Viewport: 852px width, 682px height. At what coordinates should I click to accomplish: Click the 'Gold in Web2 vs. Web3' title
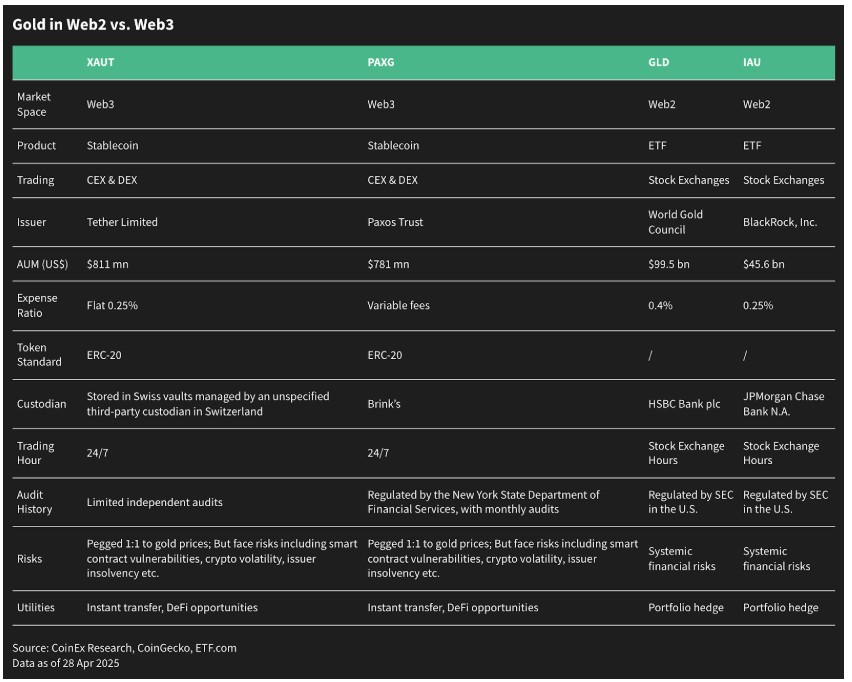coord(93,24)
